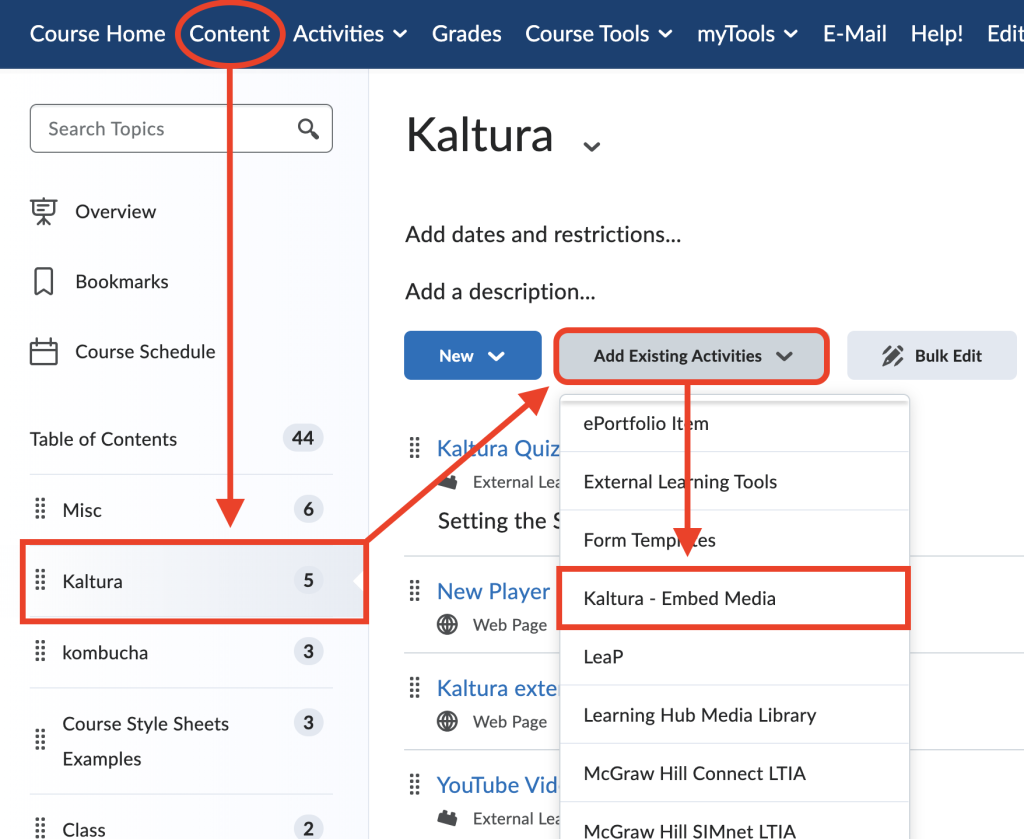Click drag handle next to Kaltura Quiz topic
The width and height of the screenshot is (1024, 839).
[x=415, y=448]
